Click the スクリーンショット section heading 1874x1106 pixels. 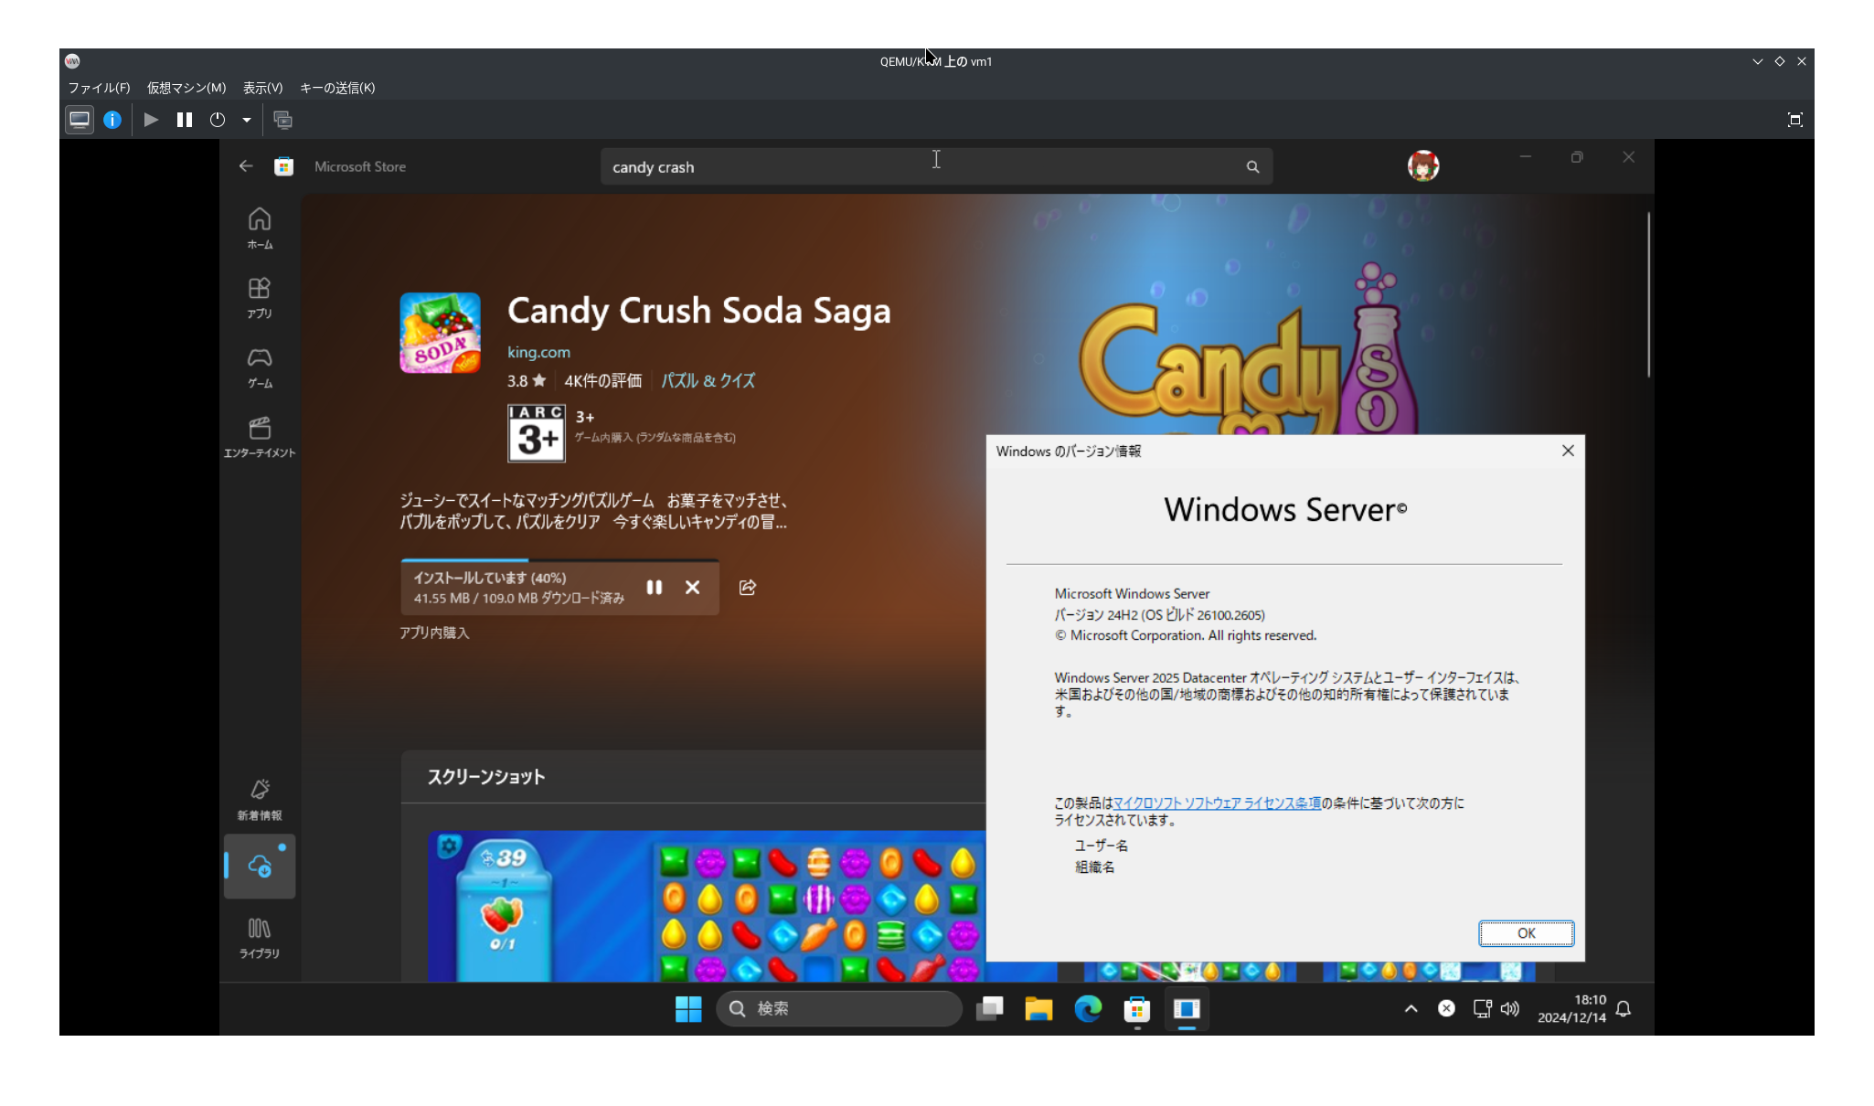[x=486, y=777]
